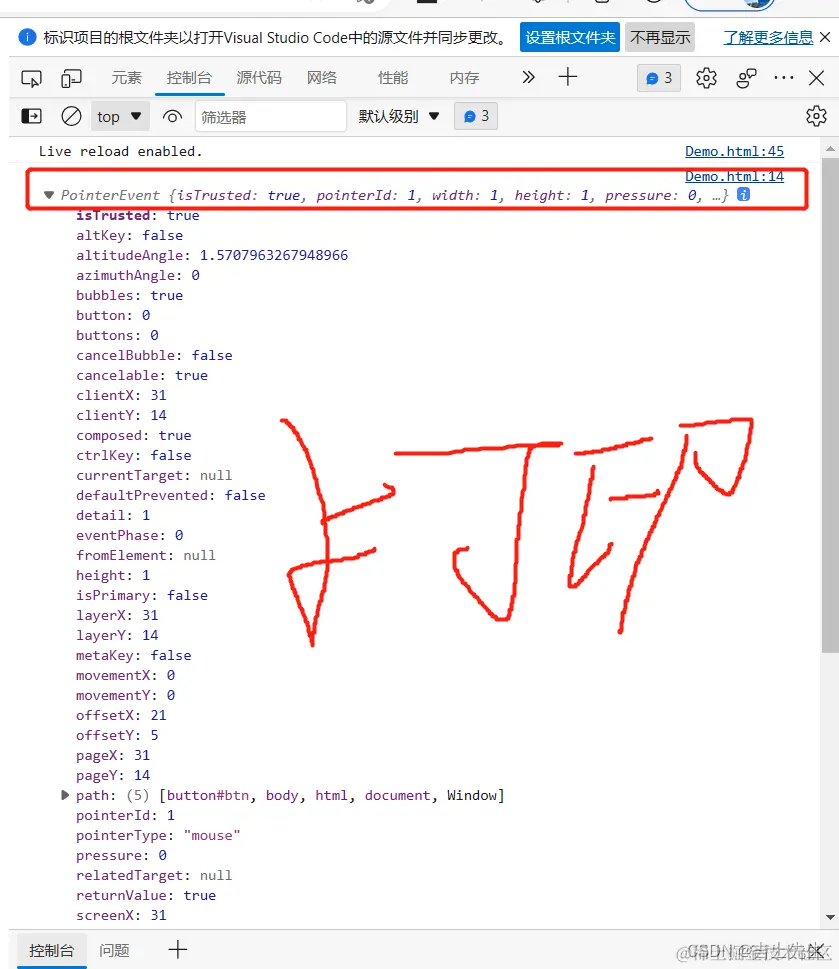This screenshot has height=969, width=839.
Task: Click the console vertical scrollbar thumb
Action: (830, 405)
